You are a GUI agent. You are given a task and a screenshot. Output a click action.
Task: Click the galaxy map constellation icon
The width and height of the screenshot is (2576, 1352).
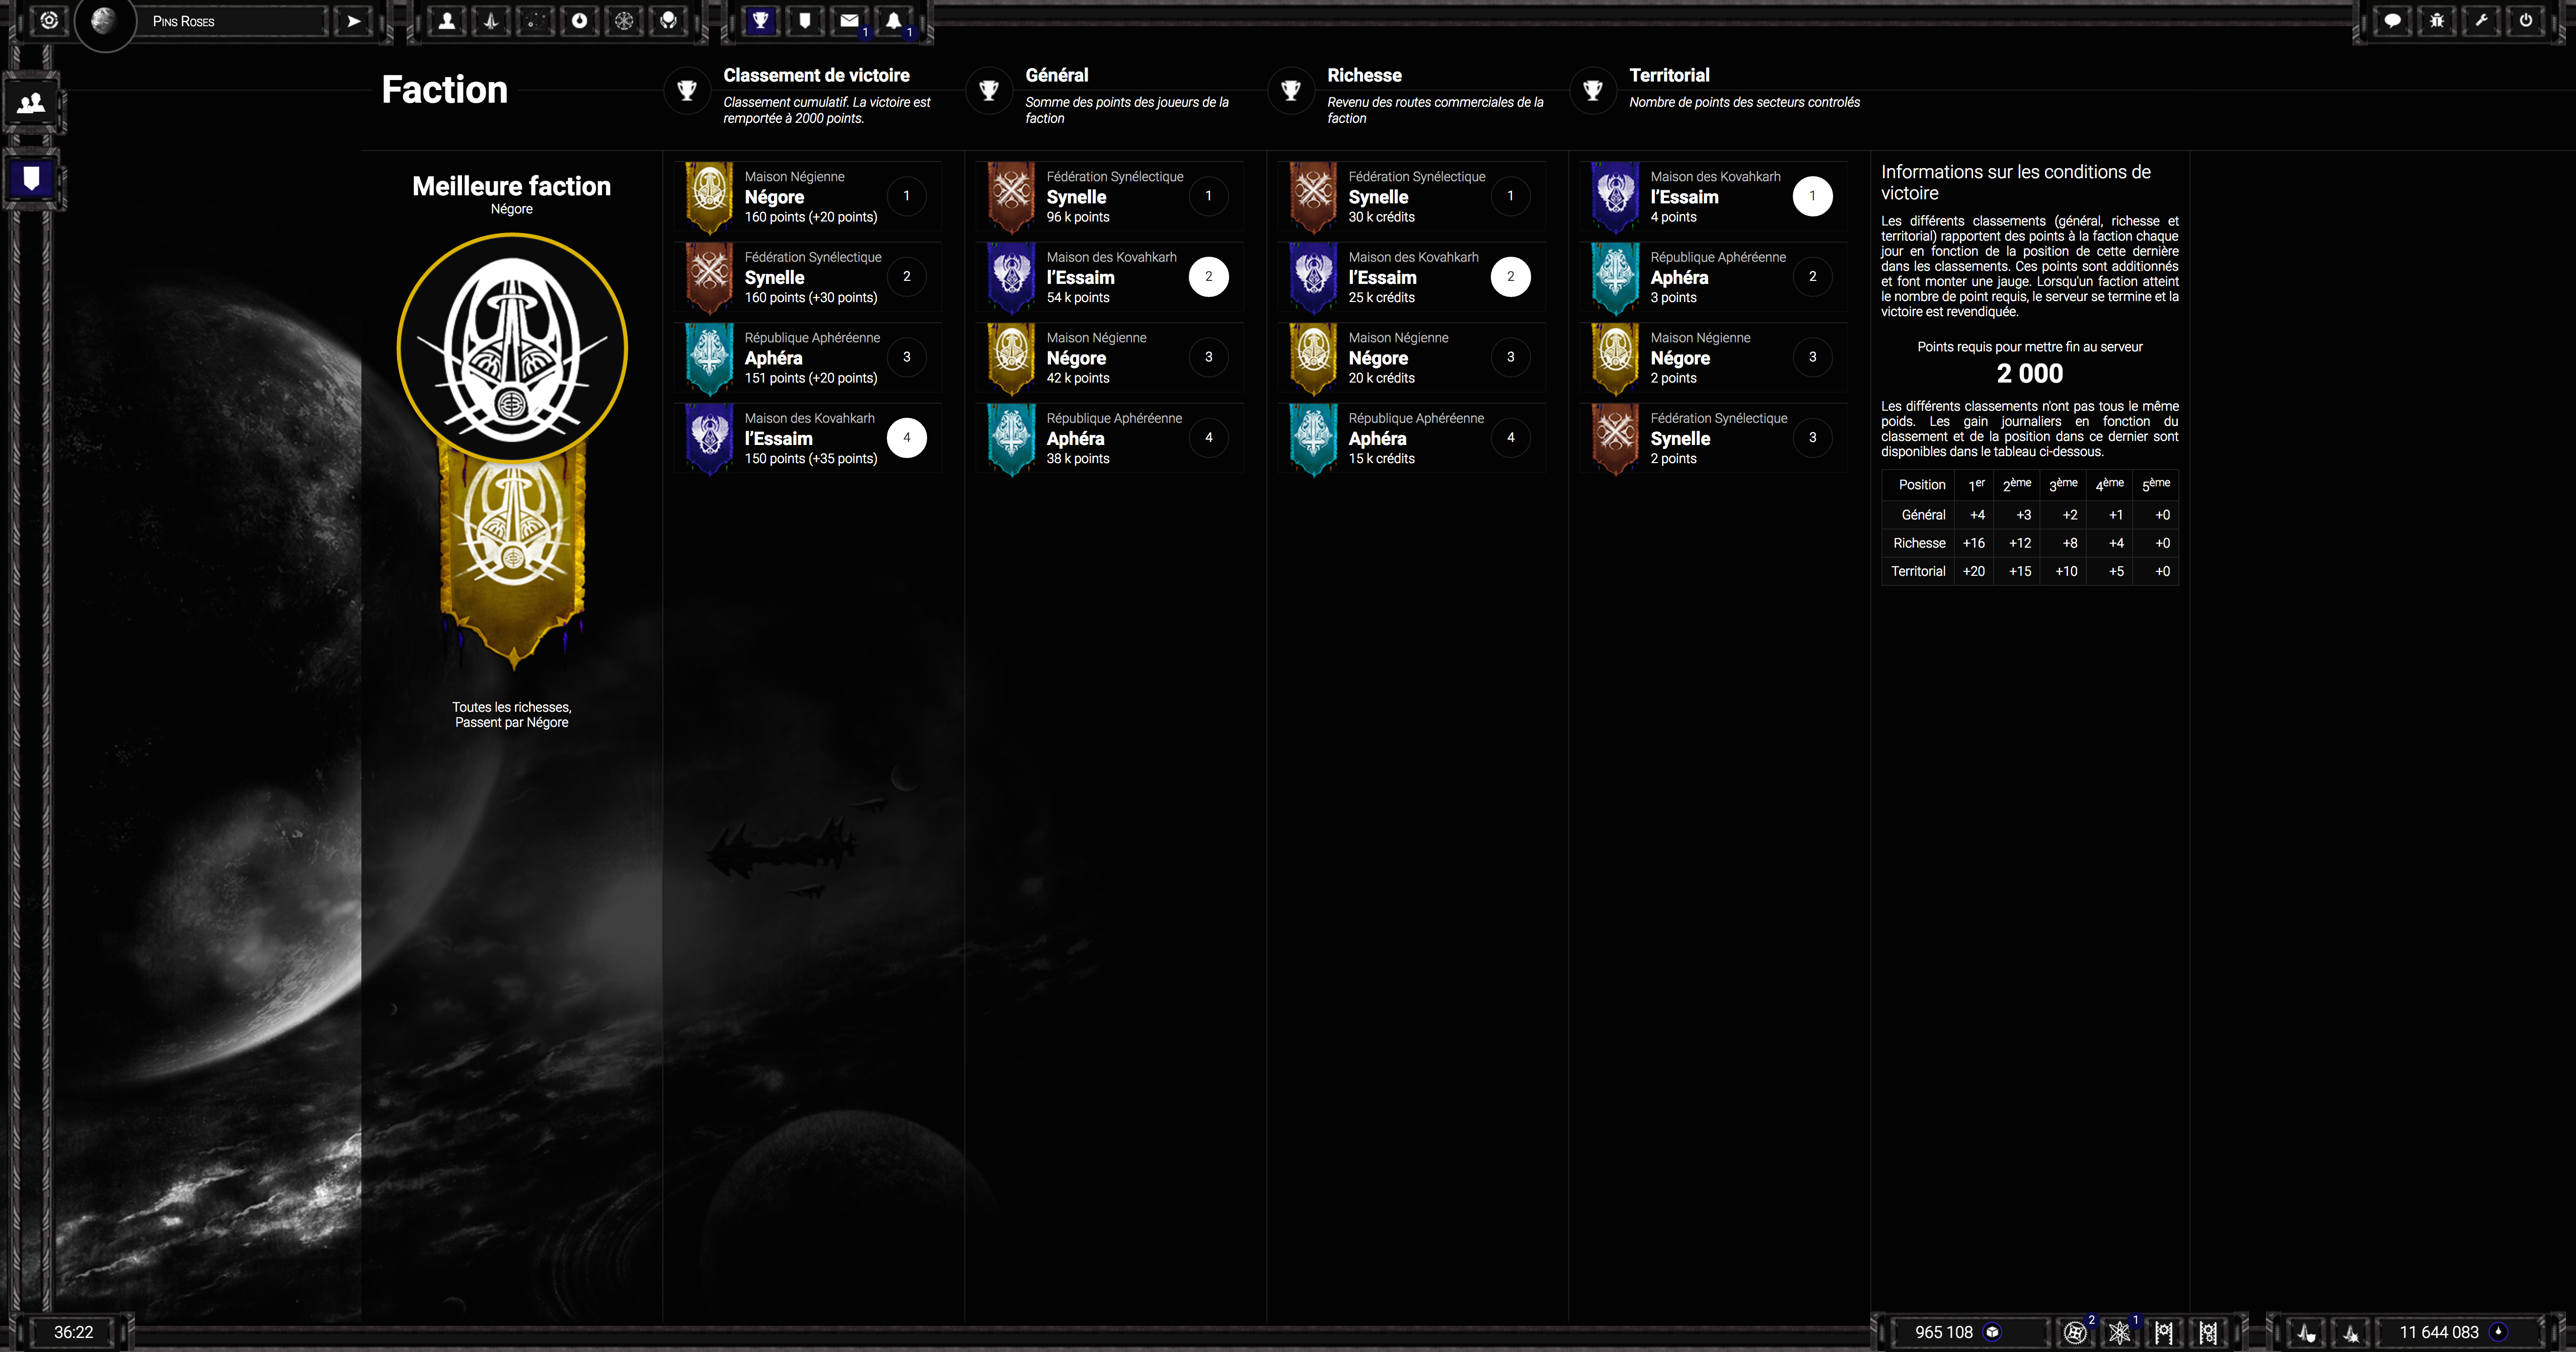[536, 20]
